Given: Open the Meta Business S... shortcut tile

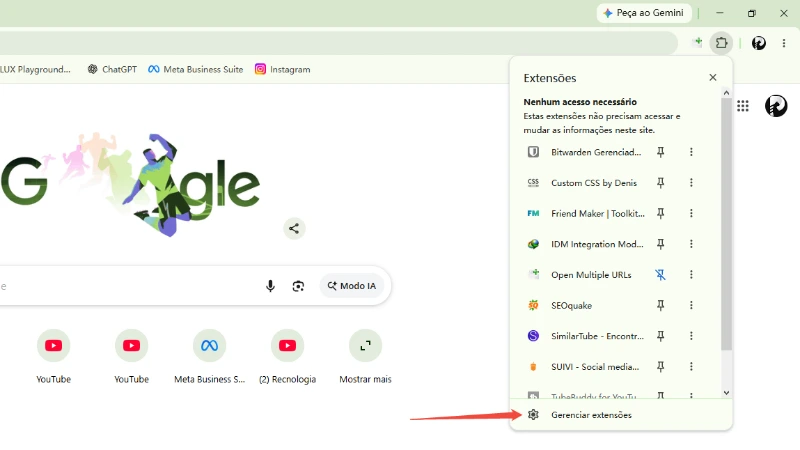Looking at the screenshot, I should [x=210, y=357].
